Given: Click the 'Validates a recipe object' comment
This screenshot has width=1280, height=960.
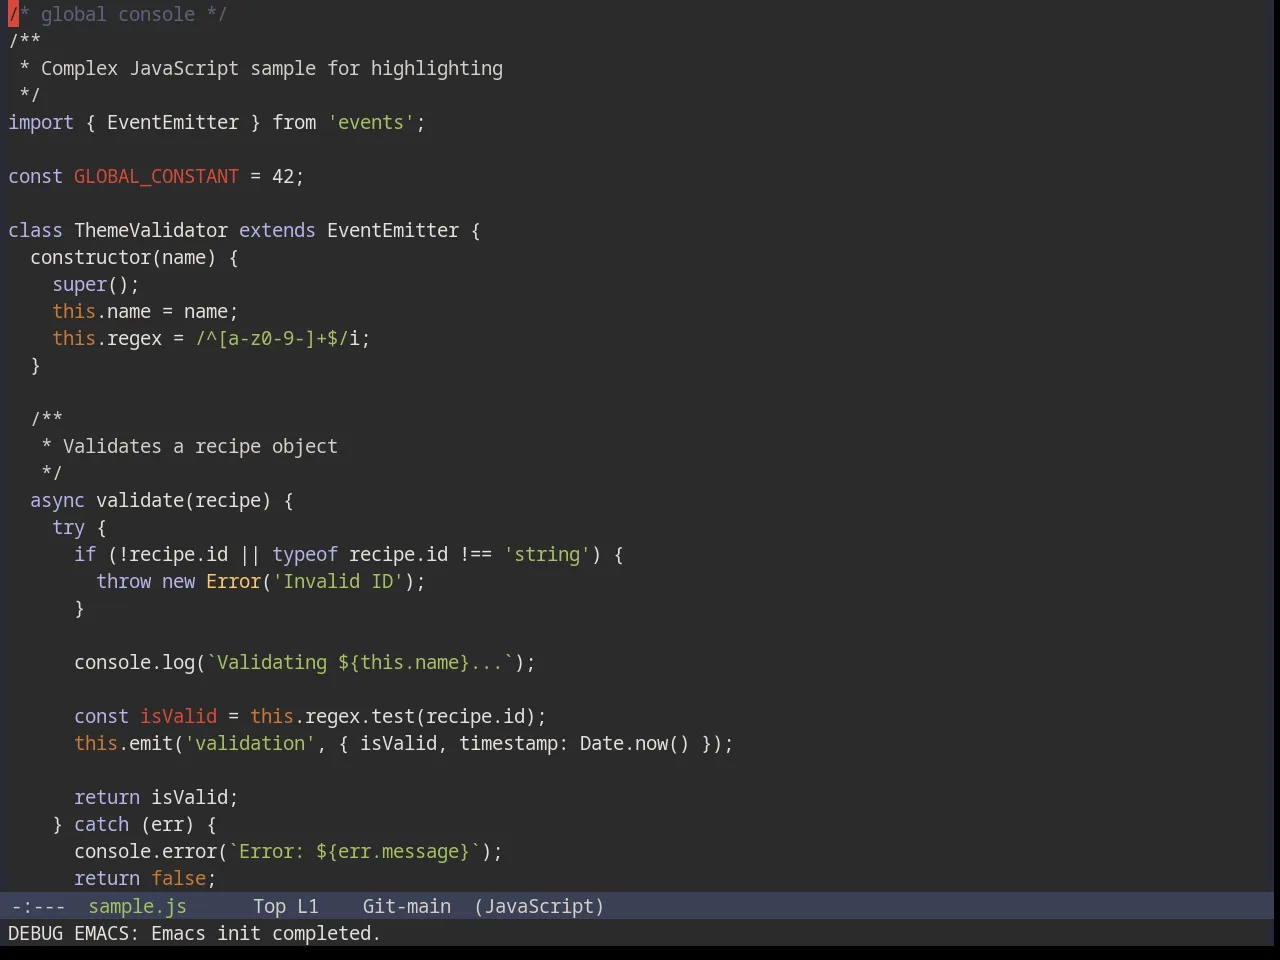Looking at the screenshot, I should (x=200, y=446).
